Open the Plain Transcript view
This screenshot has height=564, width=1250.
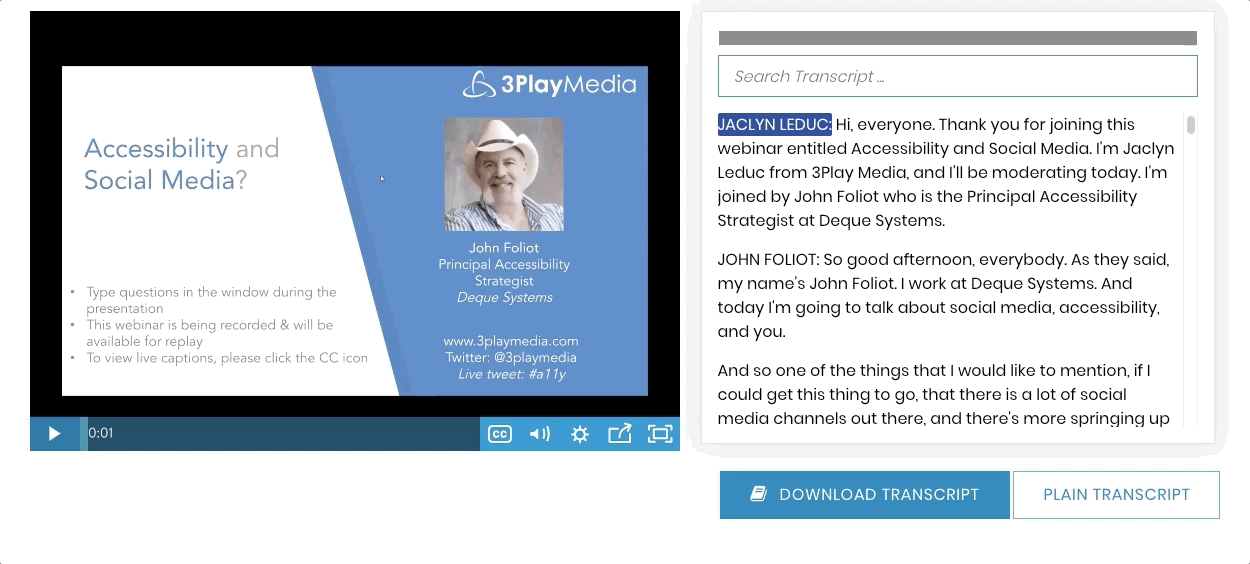tap(1116, 494)
